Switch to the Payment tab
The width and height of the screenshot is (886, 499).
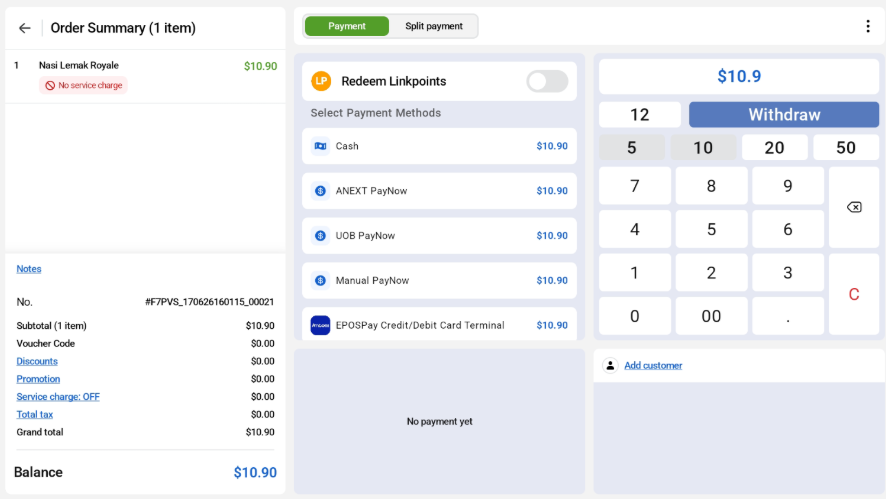[x=347, y=26]
